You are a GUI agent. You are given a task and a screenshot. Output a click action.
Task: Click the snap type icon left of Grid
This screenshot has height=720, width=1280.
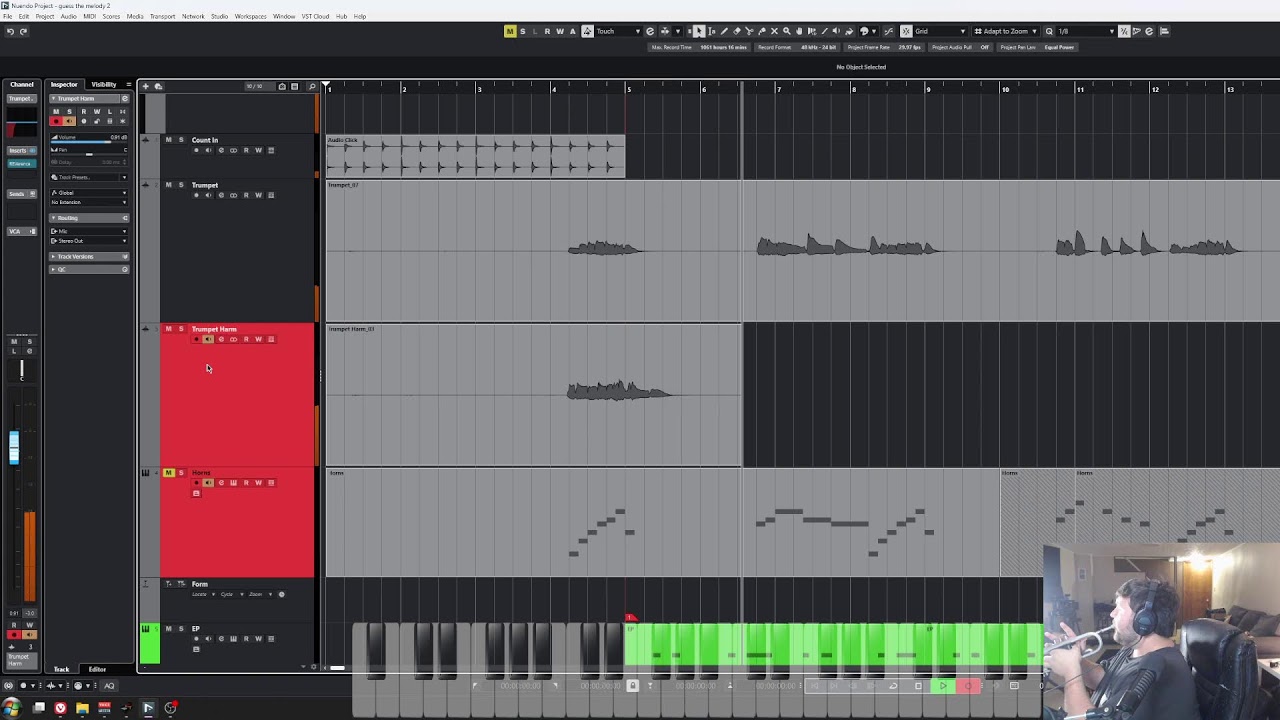tap(906, 31)
